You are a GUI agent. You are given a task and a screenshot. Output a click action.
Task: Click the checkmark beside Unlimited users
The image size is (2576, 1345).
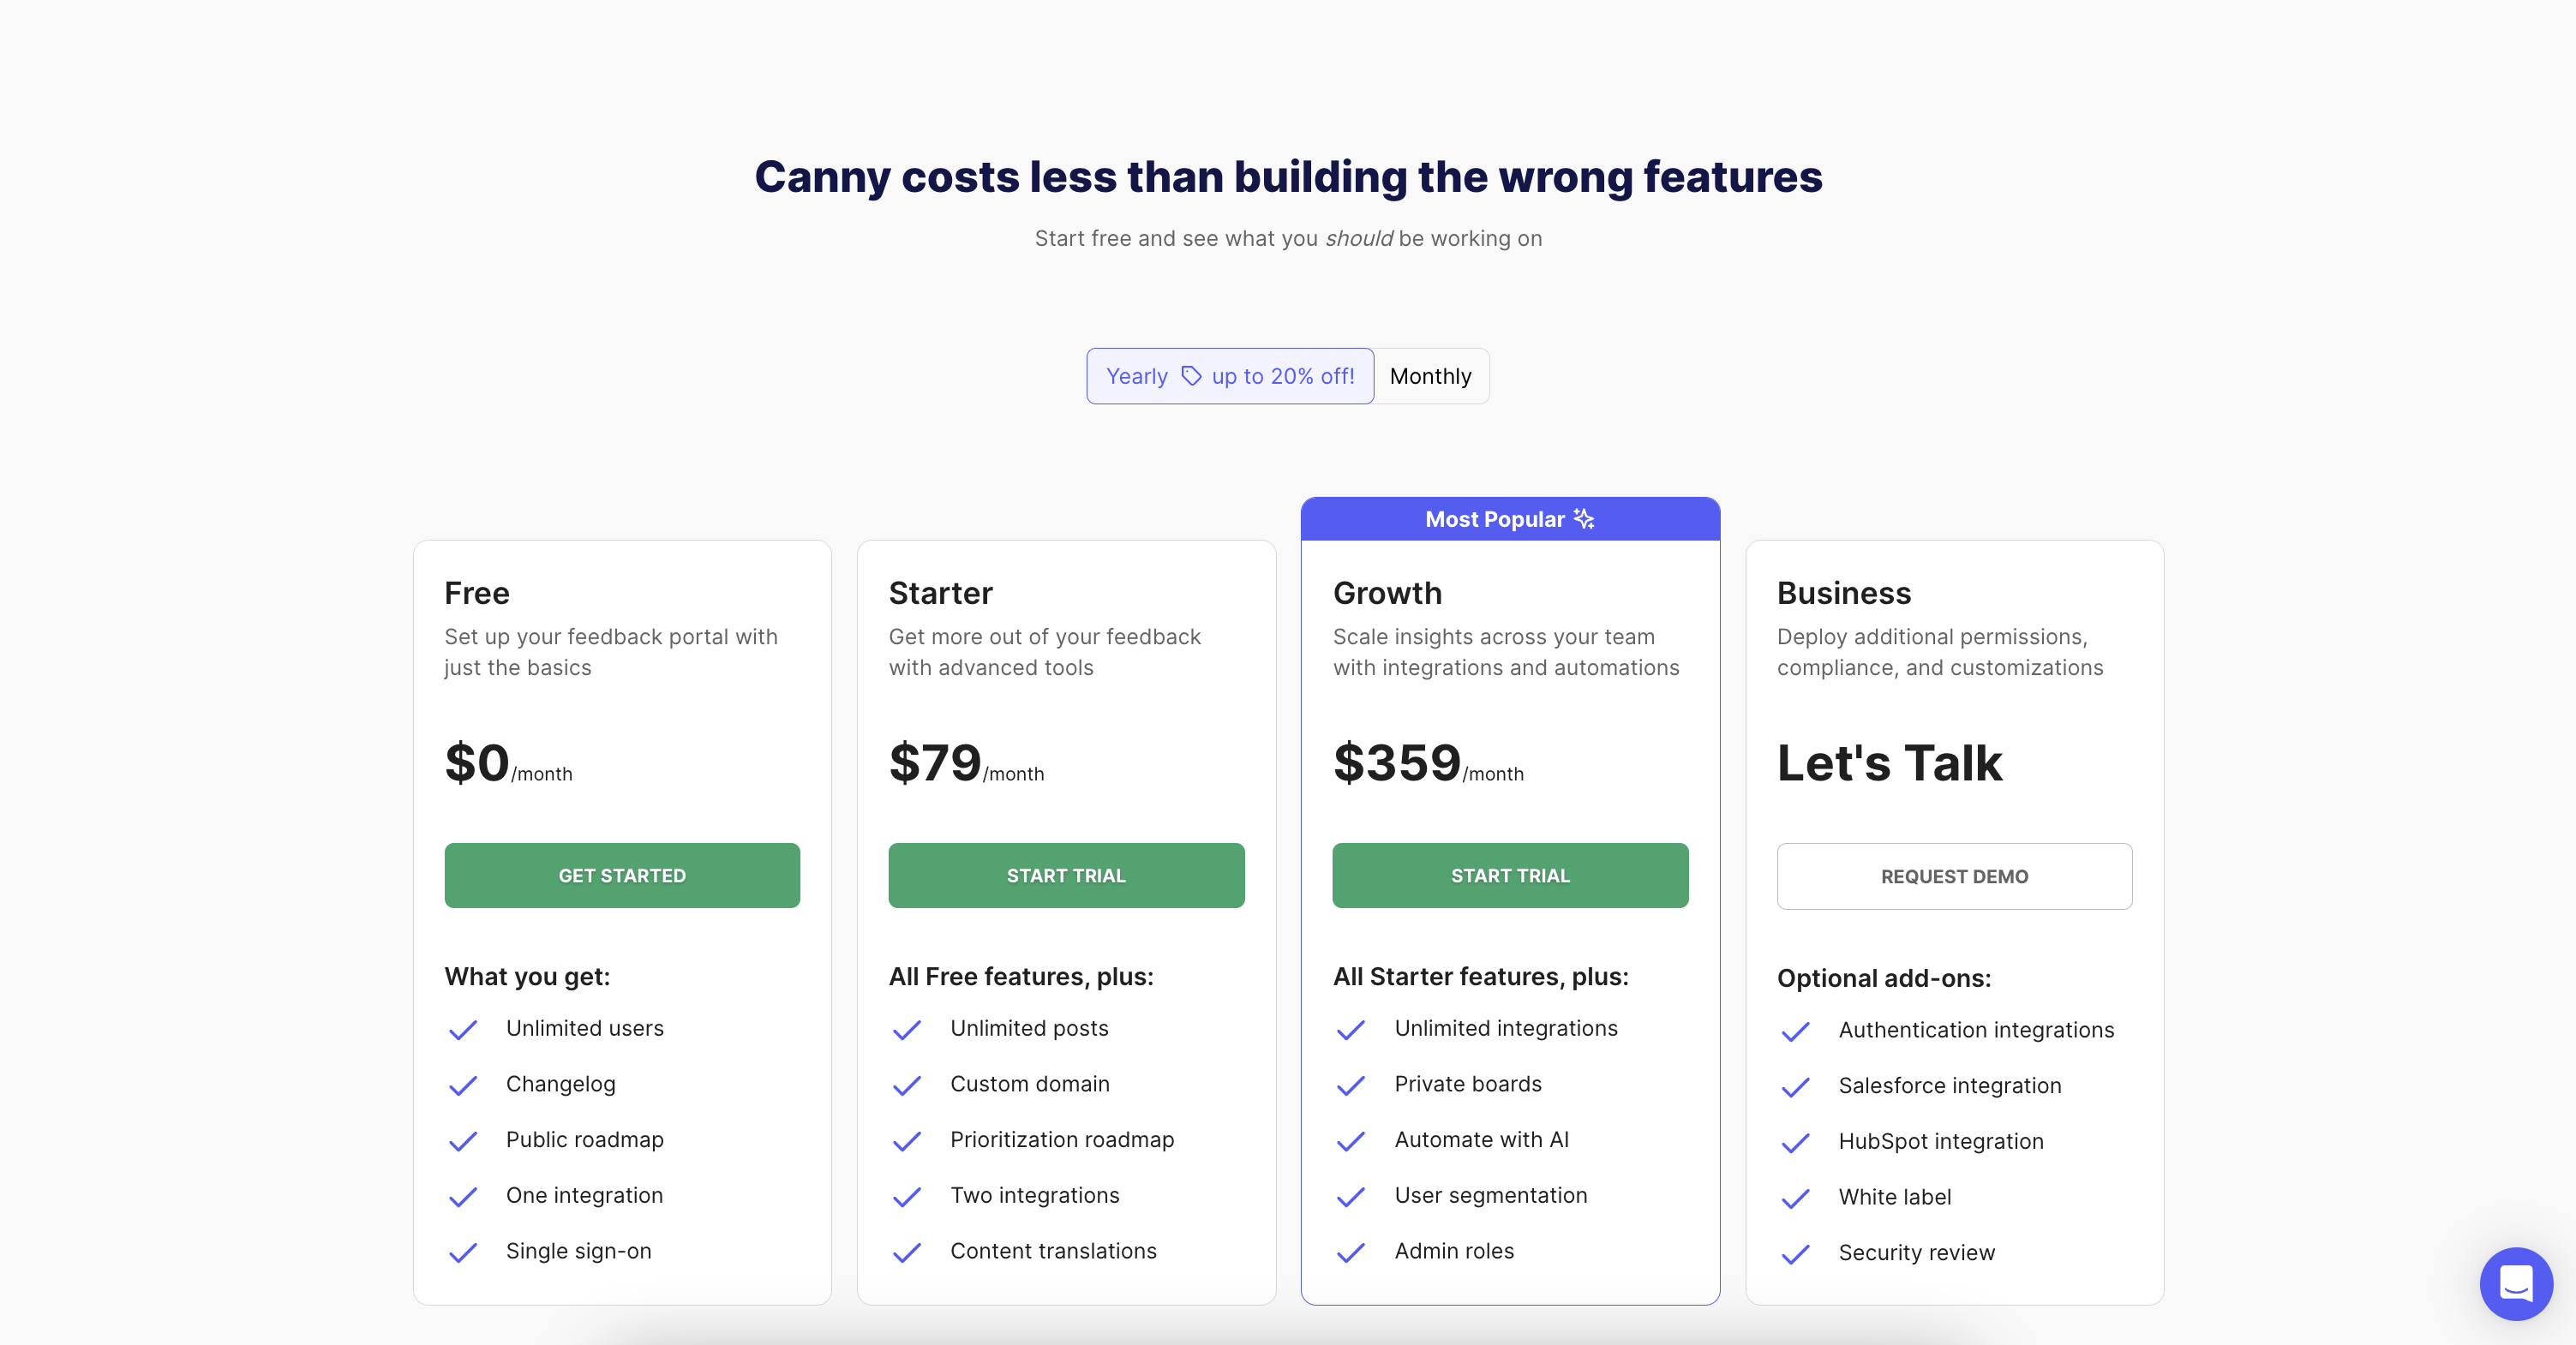tap(463, 1030)
